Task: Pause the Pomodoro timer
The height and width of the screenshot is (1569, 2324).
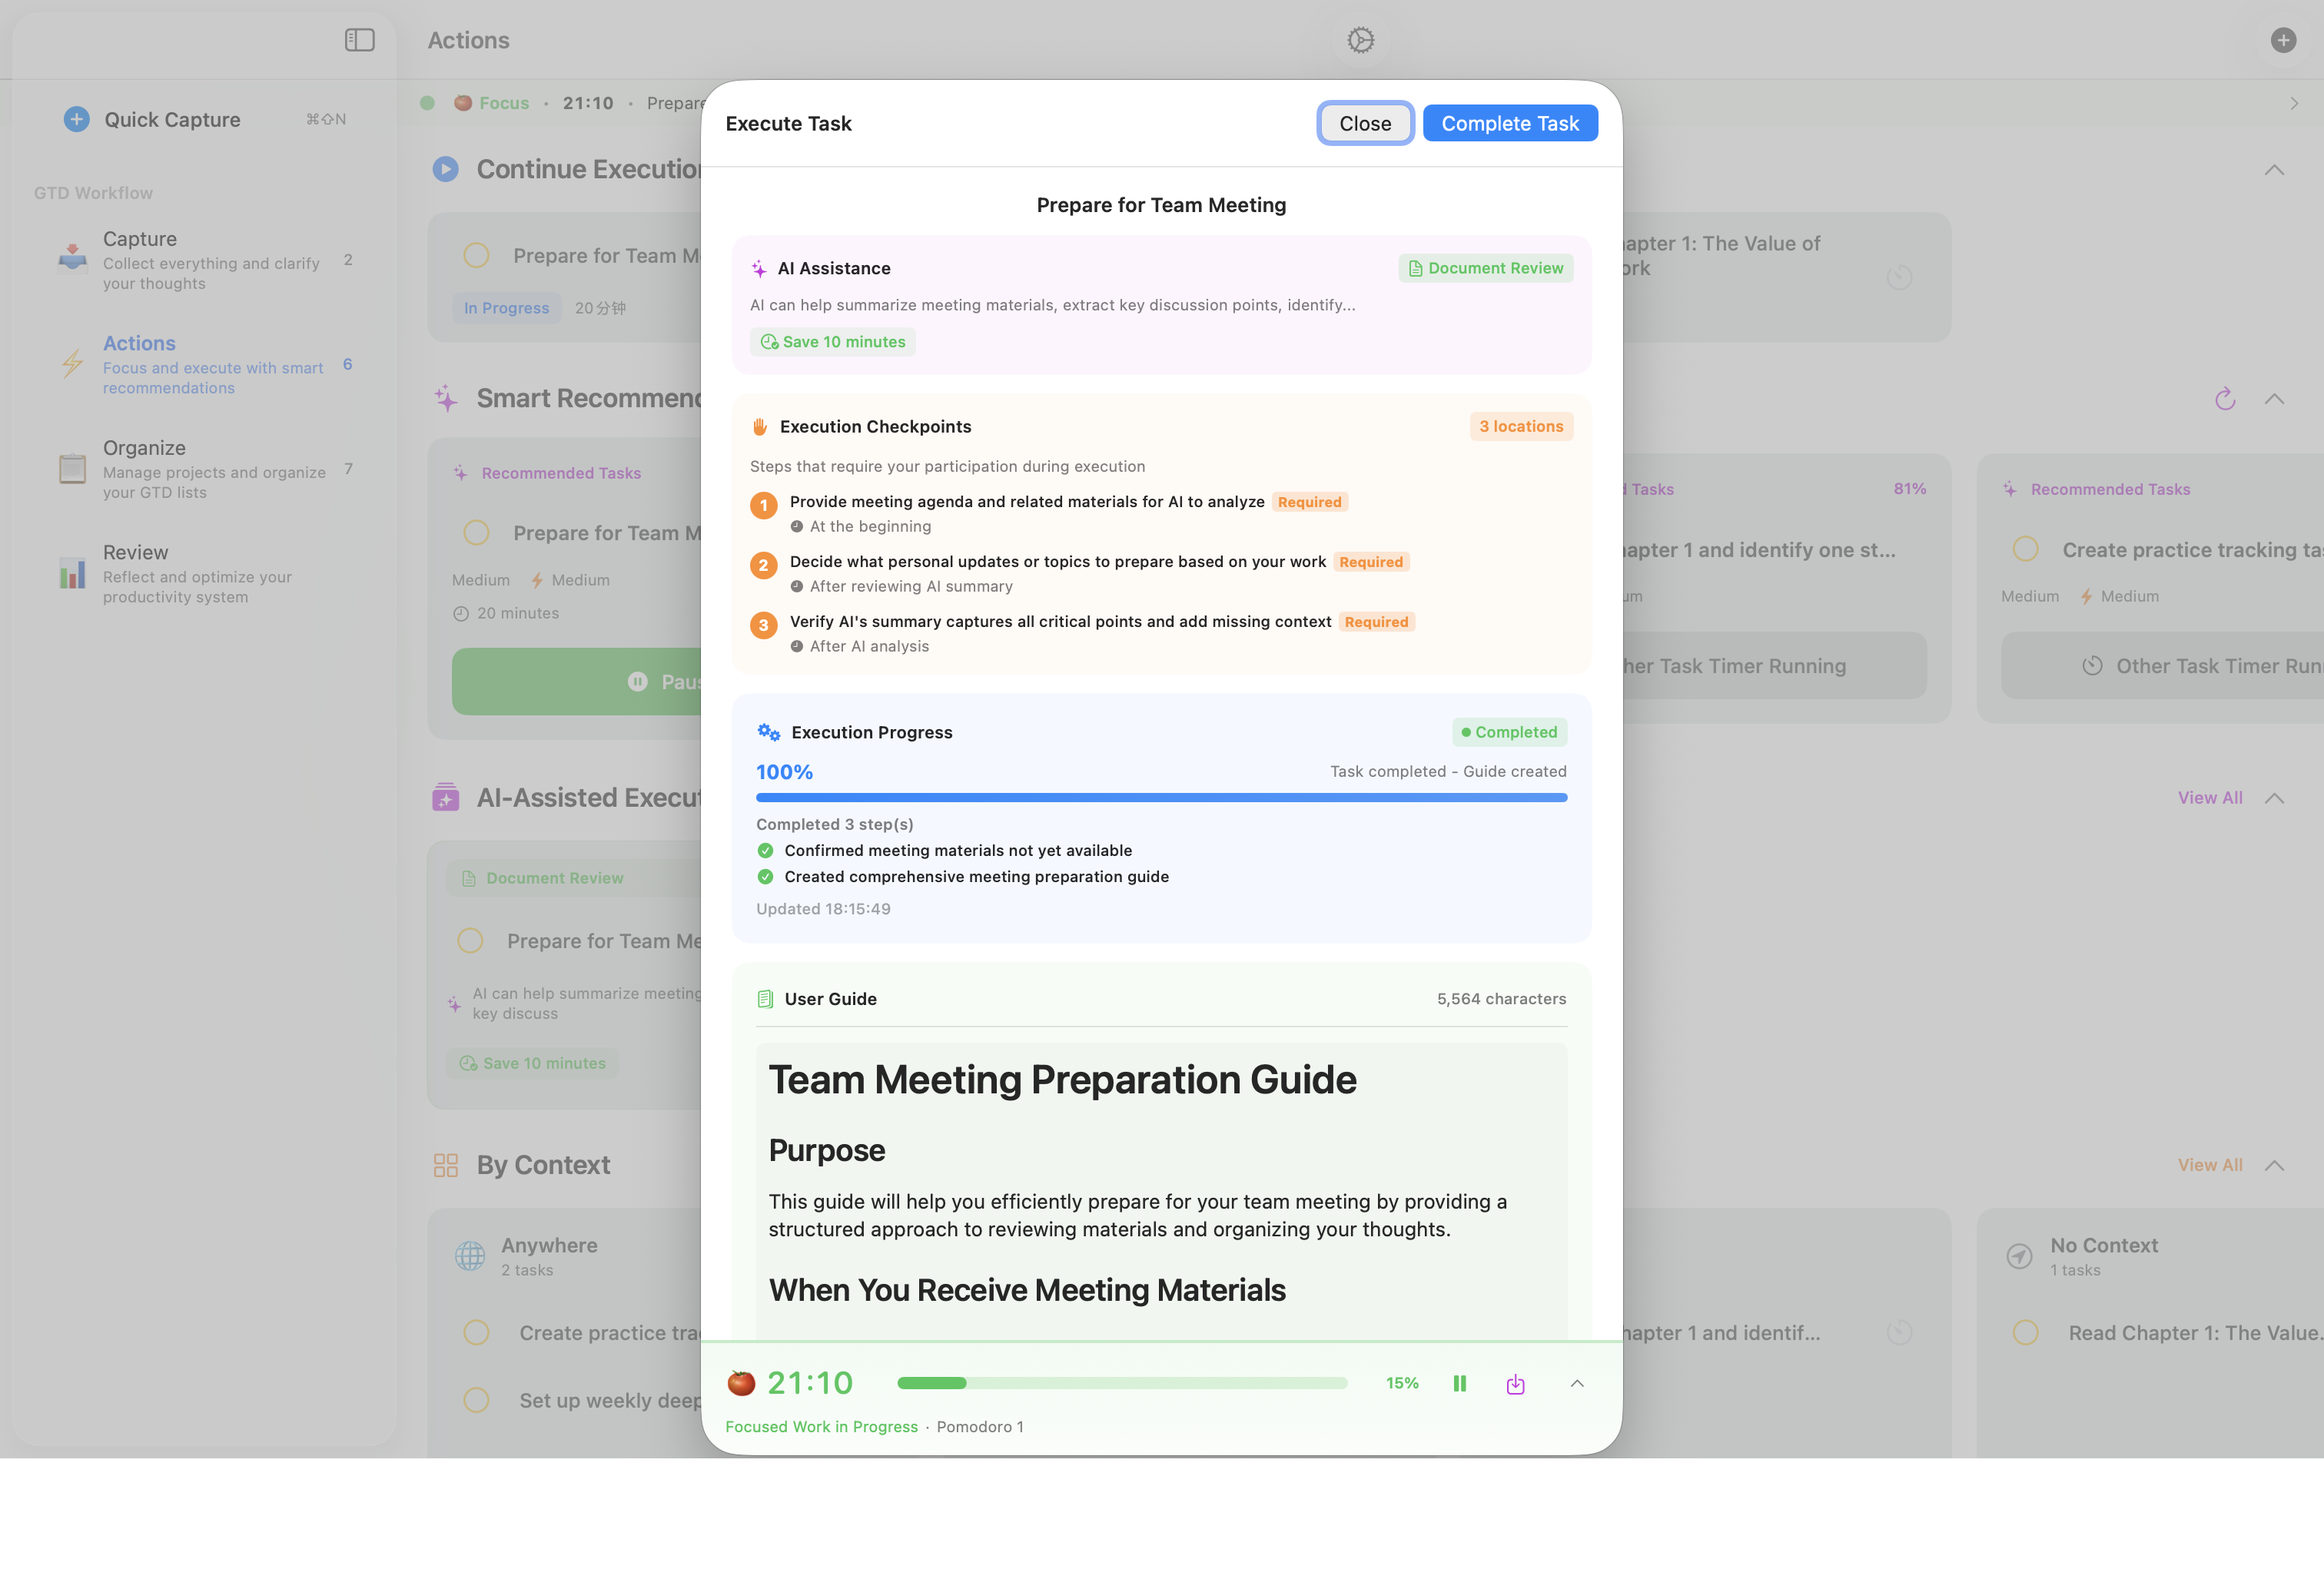Action: (x=1459, y=1383)
